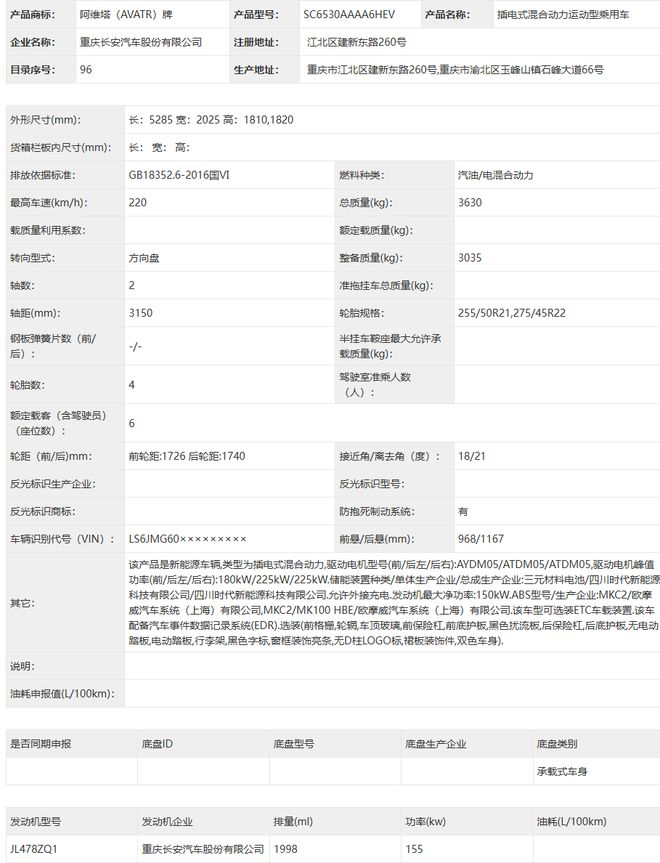Viewport: 660px width, 863px height.
Task: Select rated passenger value 6
Action: pyautogui.click(x=132, y=423)
